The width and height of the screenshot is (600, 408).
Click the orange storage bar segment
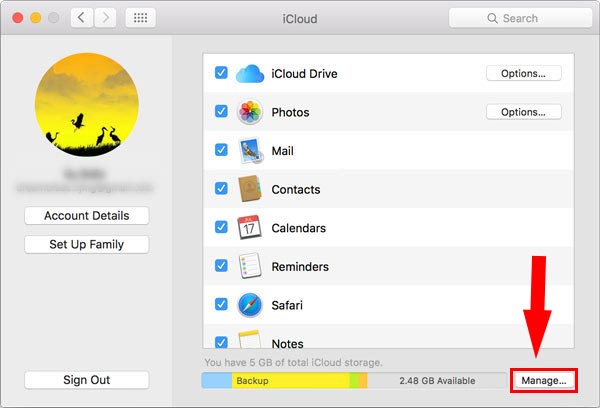pyautogui.click(x=363, y=380)
